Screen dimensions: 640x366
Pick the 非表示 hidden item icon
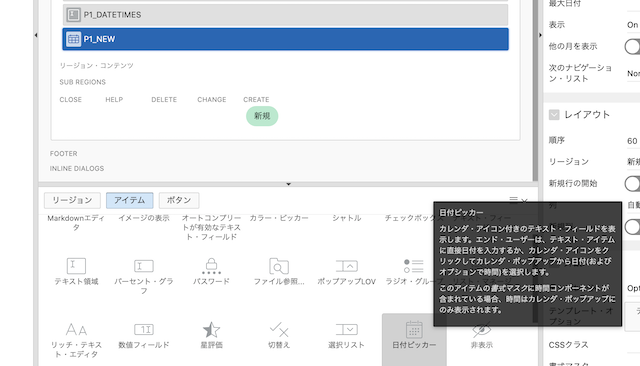tap(482, 329)
